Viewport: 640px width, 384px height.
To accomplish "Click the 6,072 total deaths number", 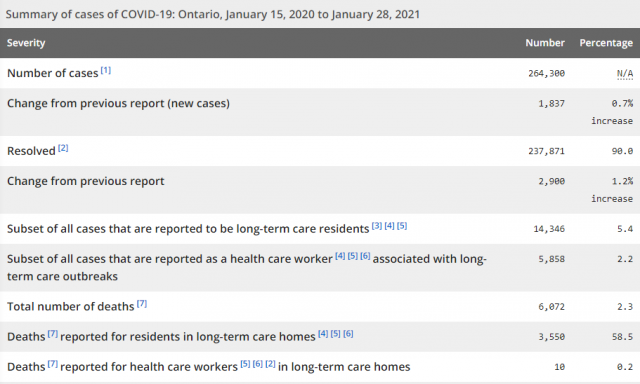I will point(551,307).
